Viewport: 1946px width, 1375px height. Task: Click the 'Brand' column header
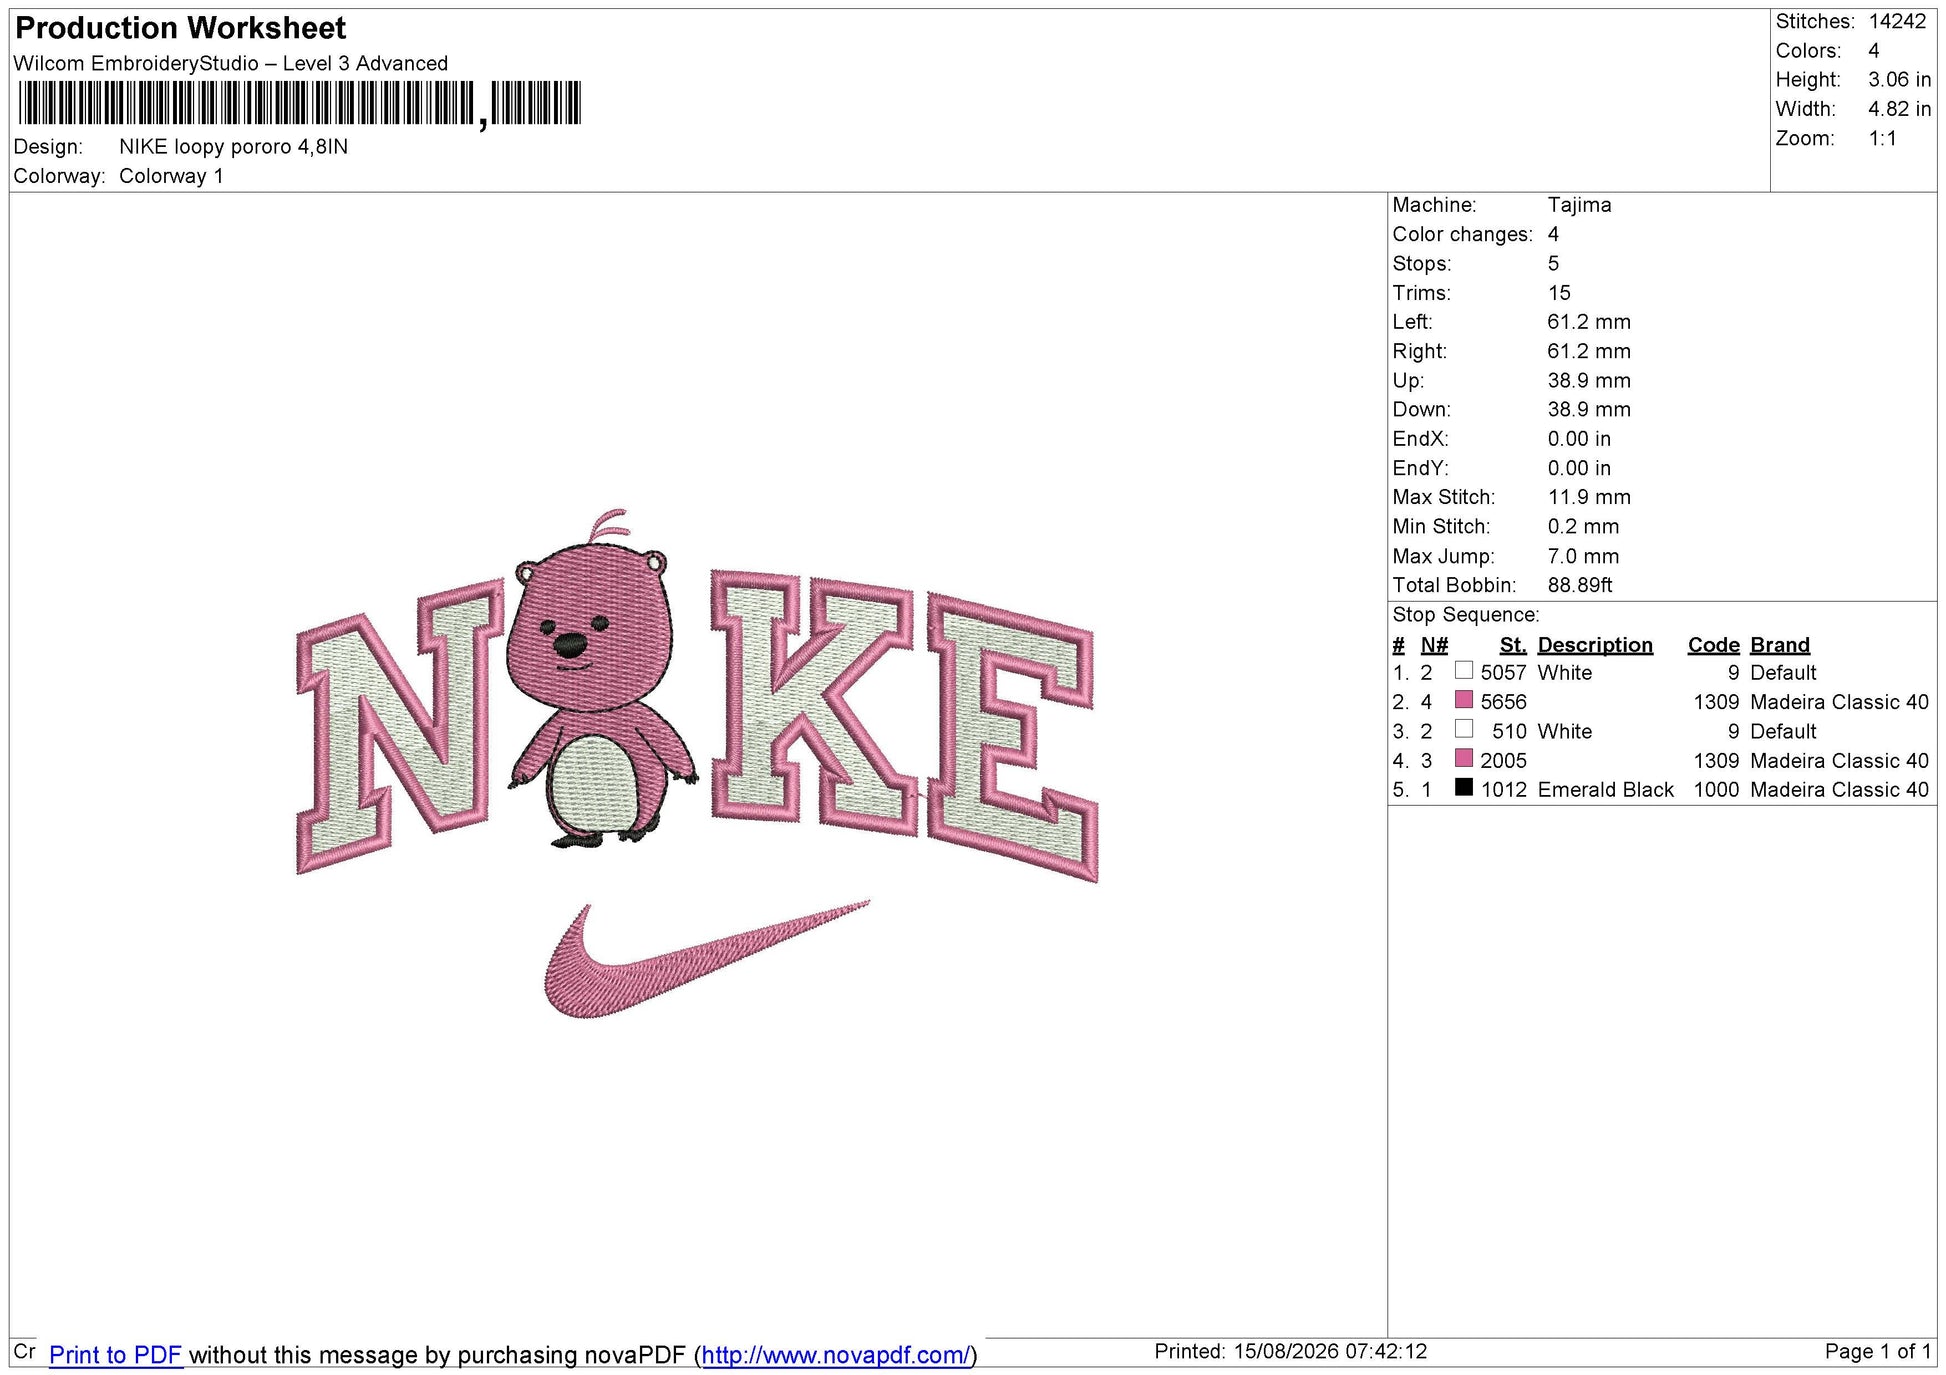(1780, 645)
